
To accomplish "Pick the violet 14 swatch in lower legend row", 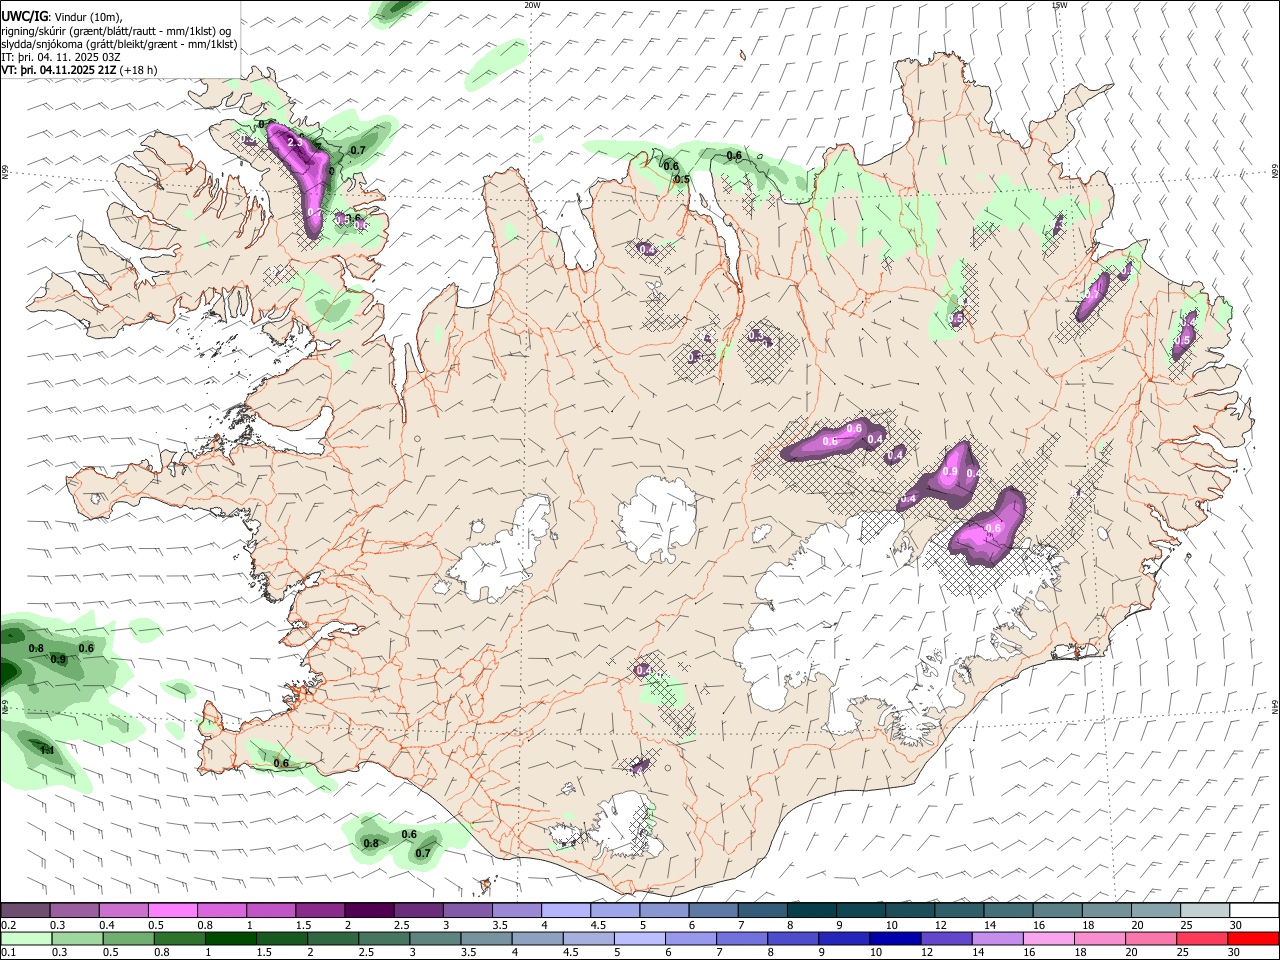I will tap(997, 938).
